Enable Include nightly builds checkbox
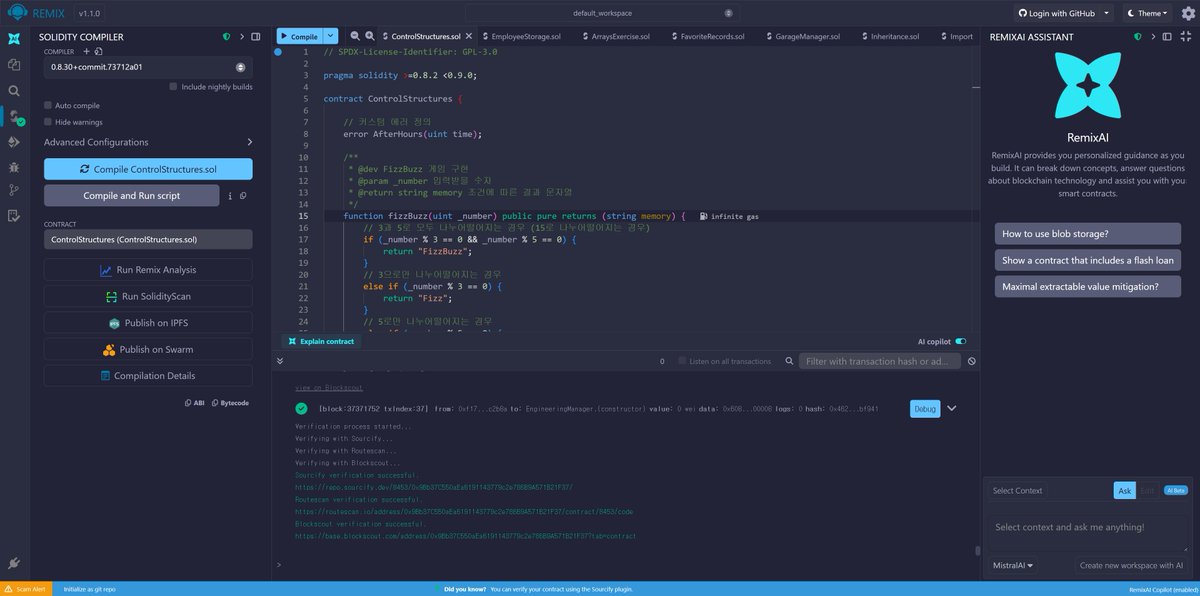This screenshot has width=1200, height=596. pyautogui.click(x=174, y=87)
